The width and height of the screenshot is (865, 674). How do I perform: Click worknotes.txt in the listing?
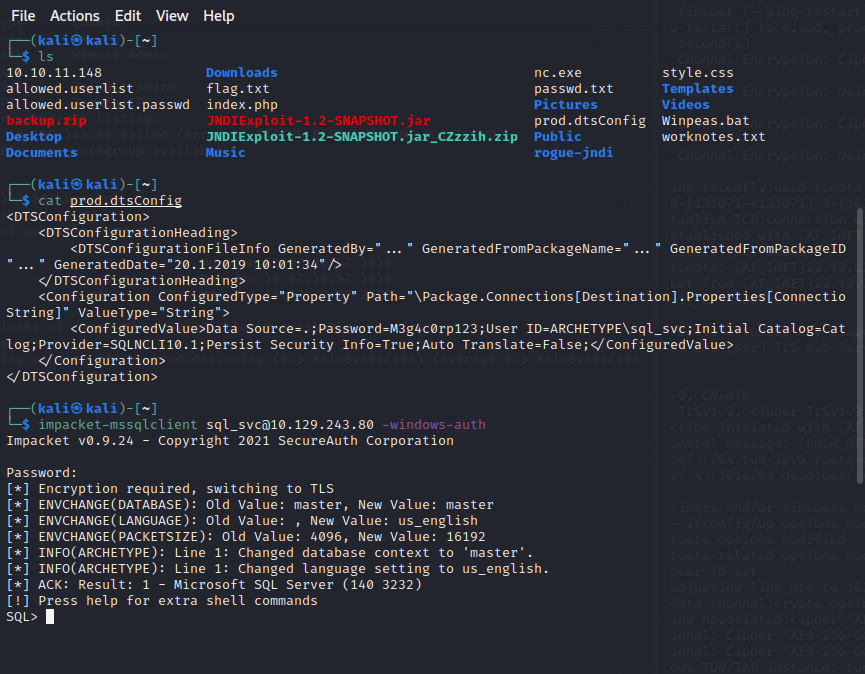tap(713, 137)
